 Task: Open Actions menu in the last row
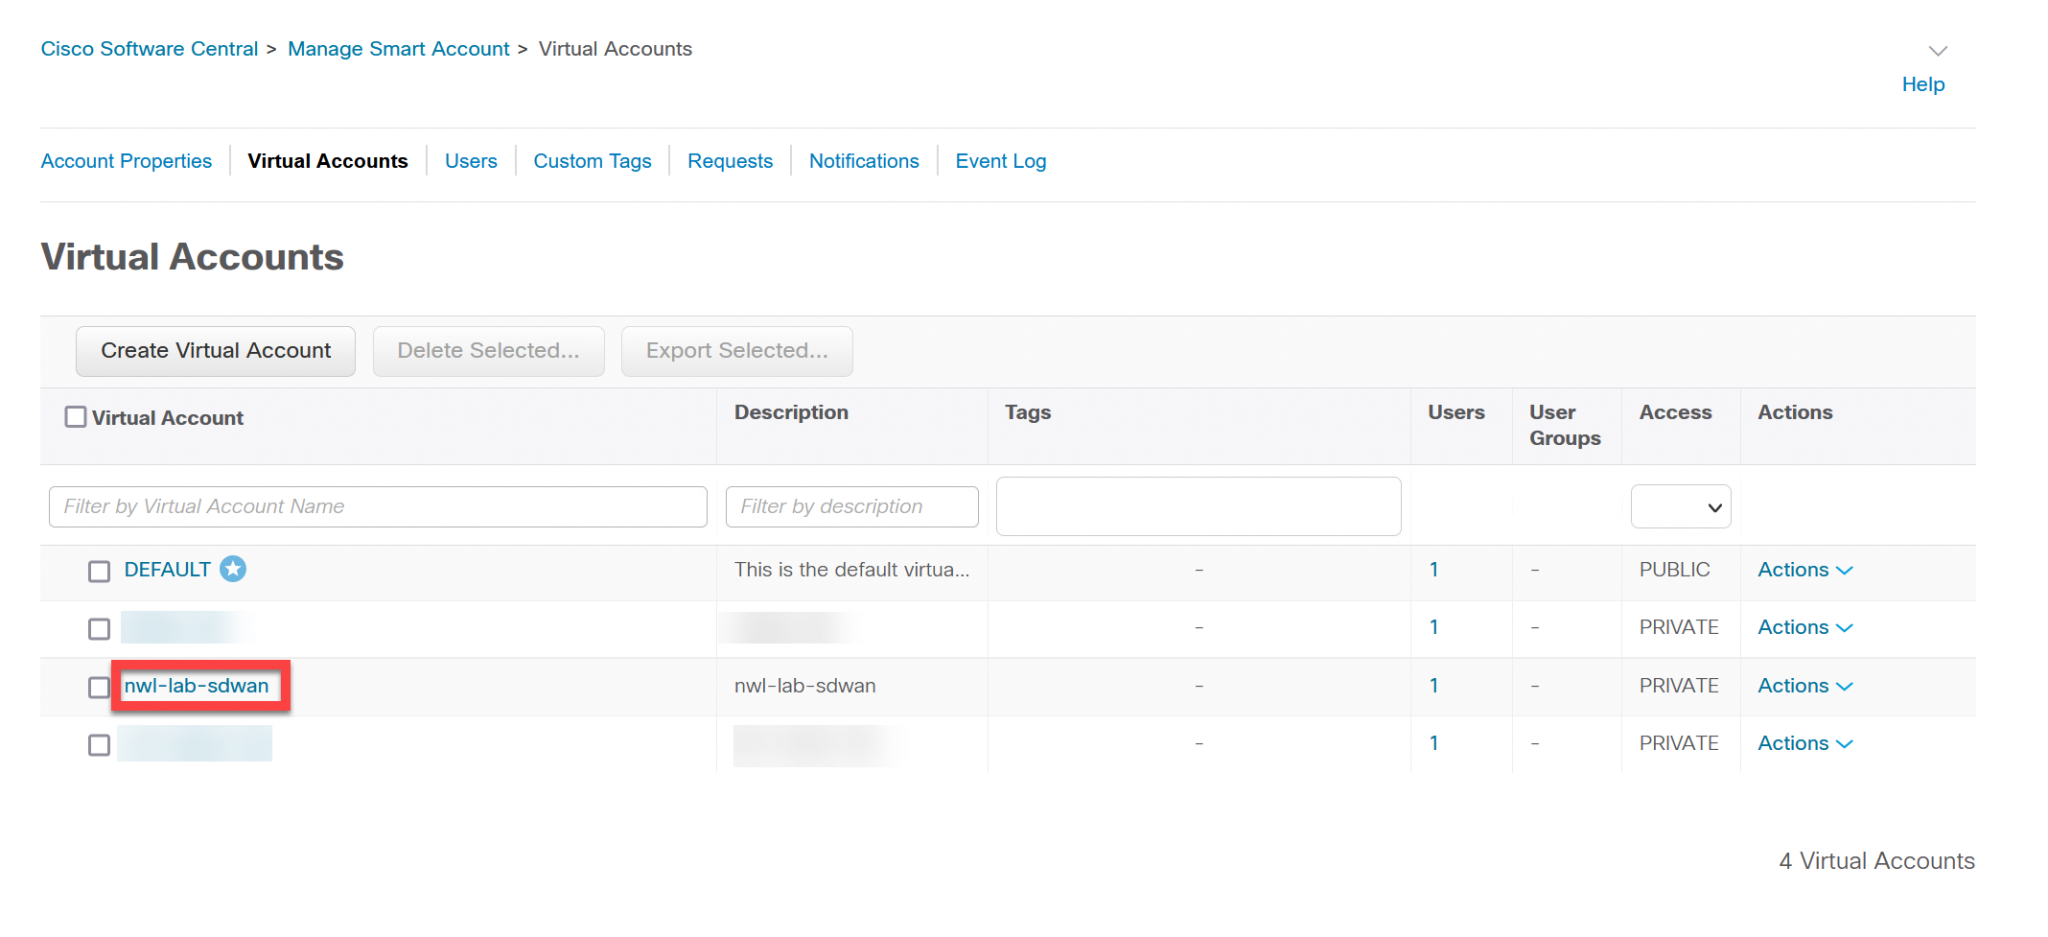pos(1804,744)
